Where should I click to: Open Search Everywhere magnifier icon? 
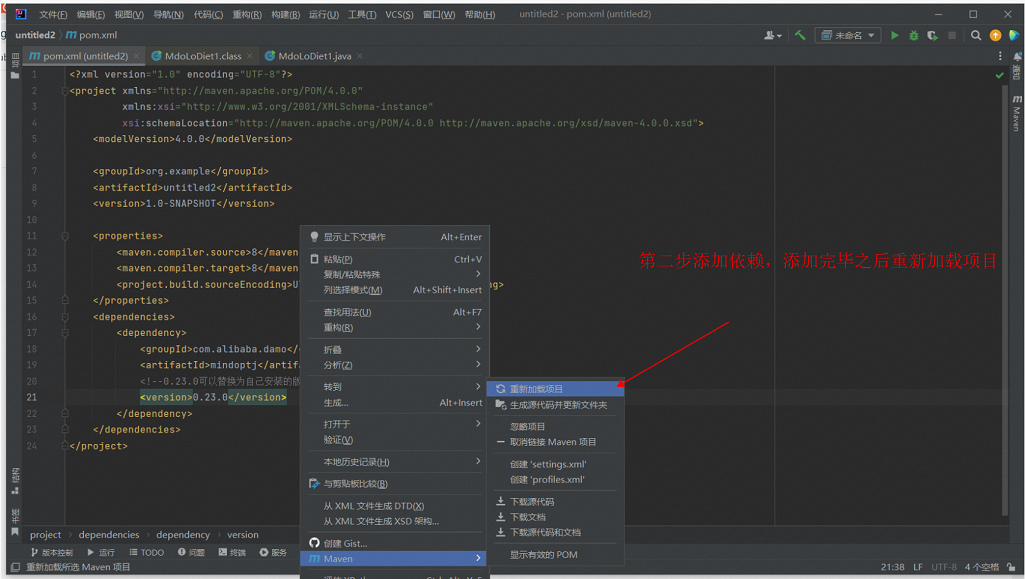pyautogui.click(x=975, y=35)
